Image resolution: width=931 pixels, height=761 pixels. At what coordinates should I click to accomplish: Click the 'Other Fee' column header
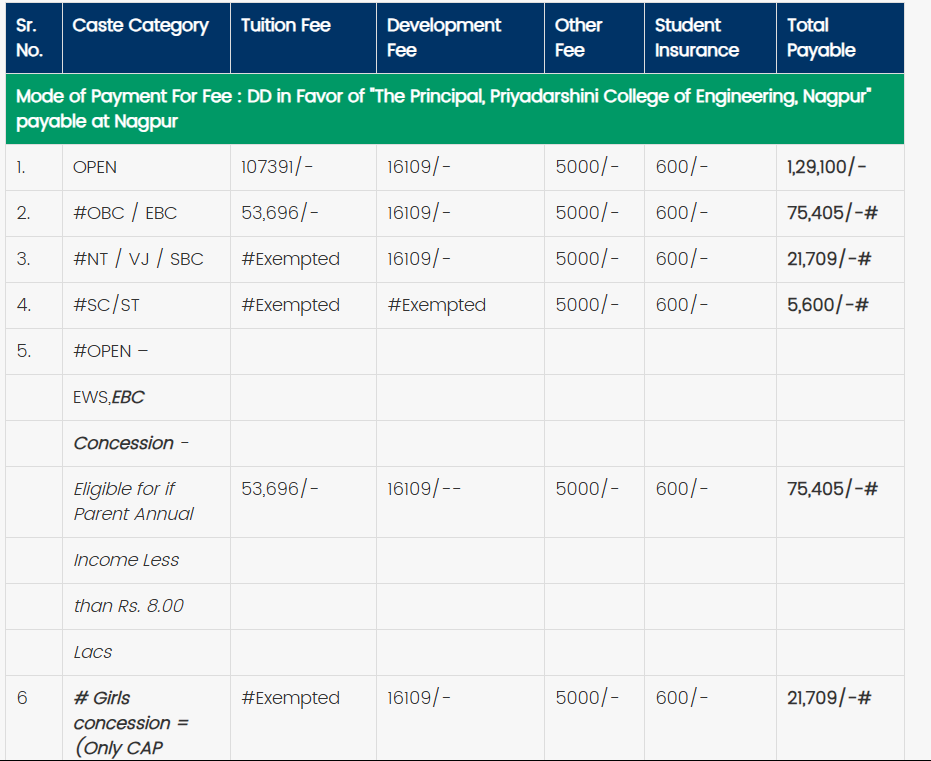(x=594, y=38)
